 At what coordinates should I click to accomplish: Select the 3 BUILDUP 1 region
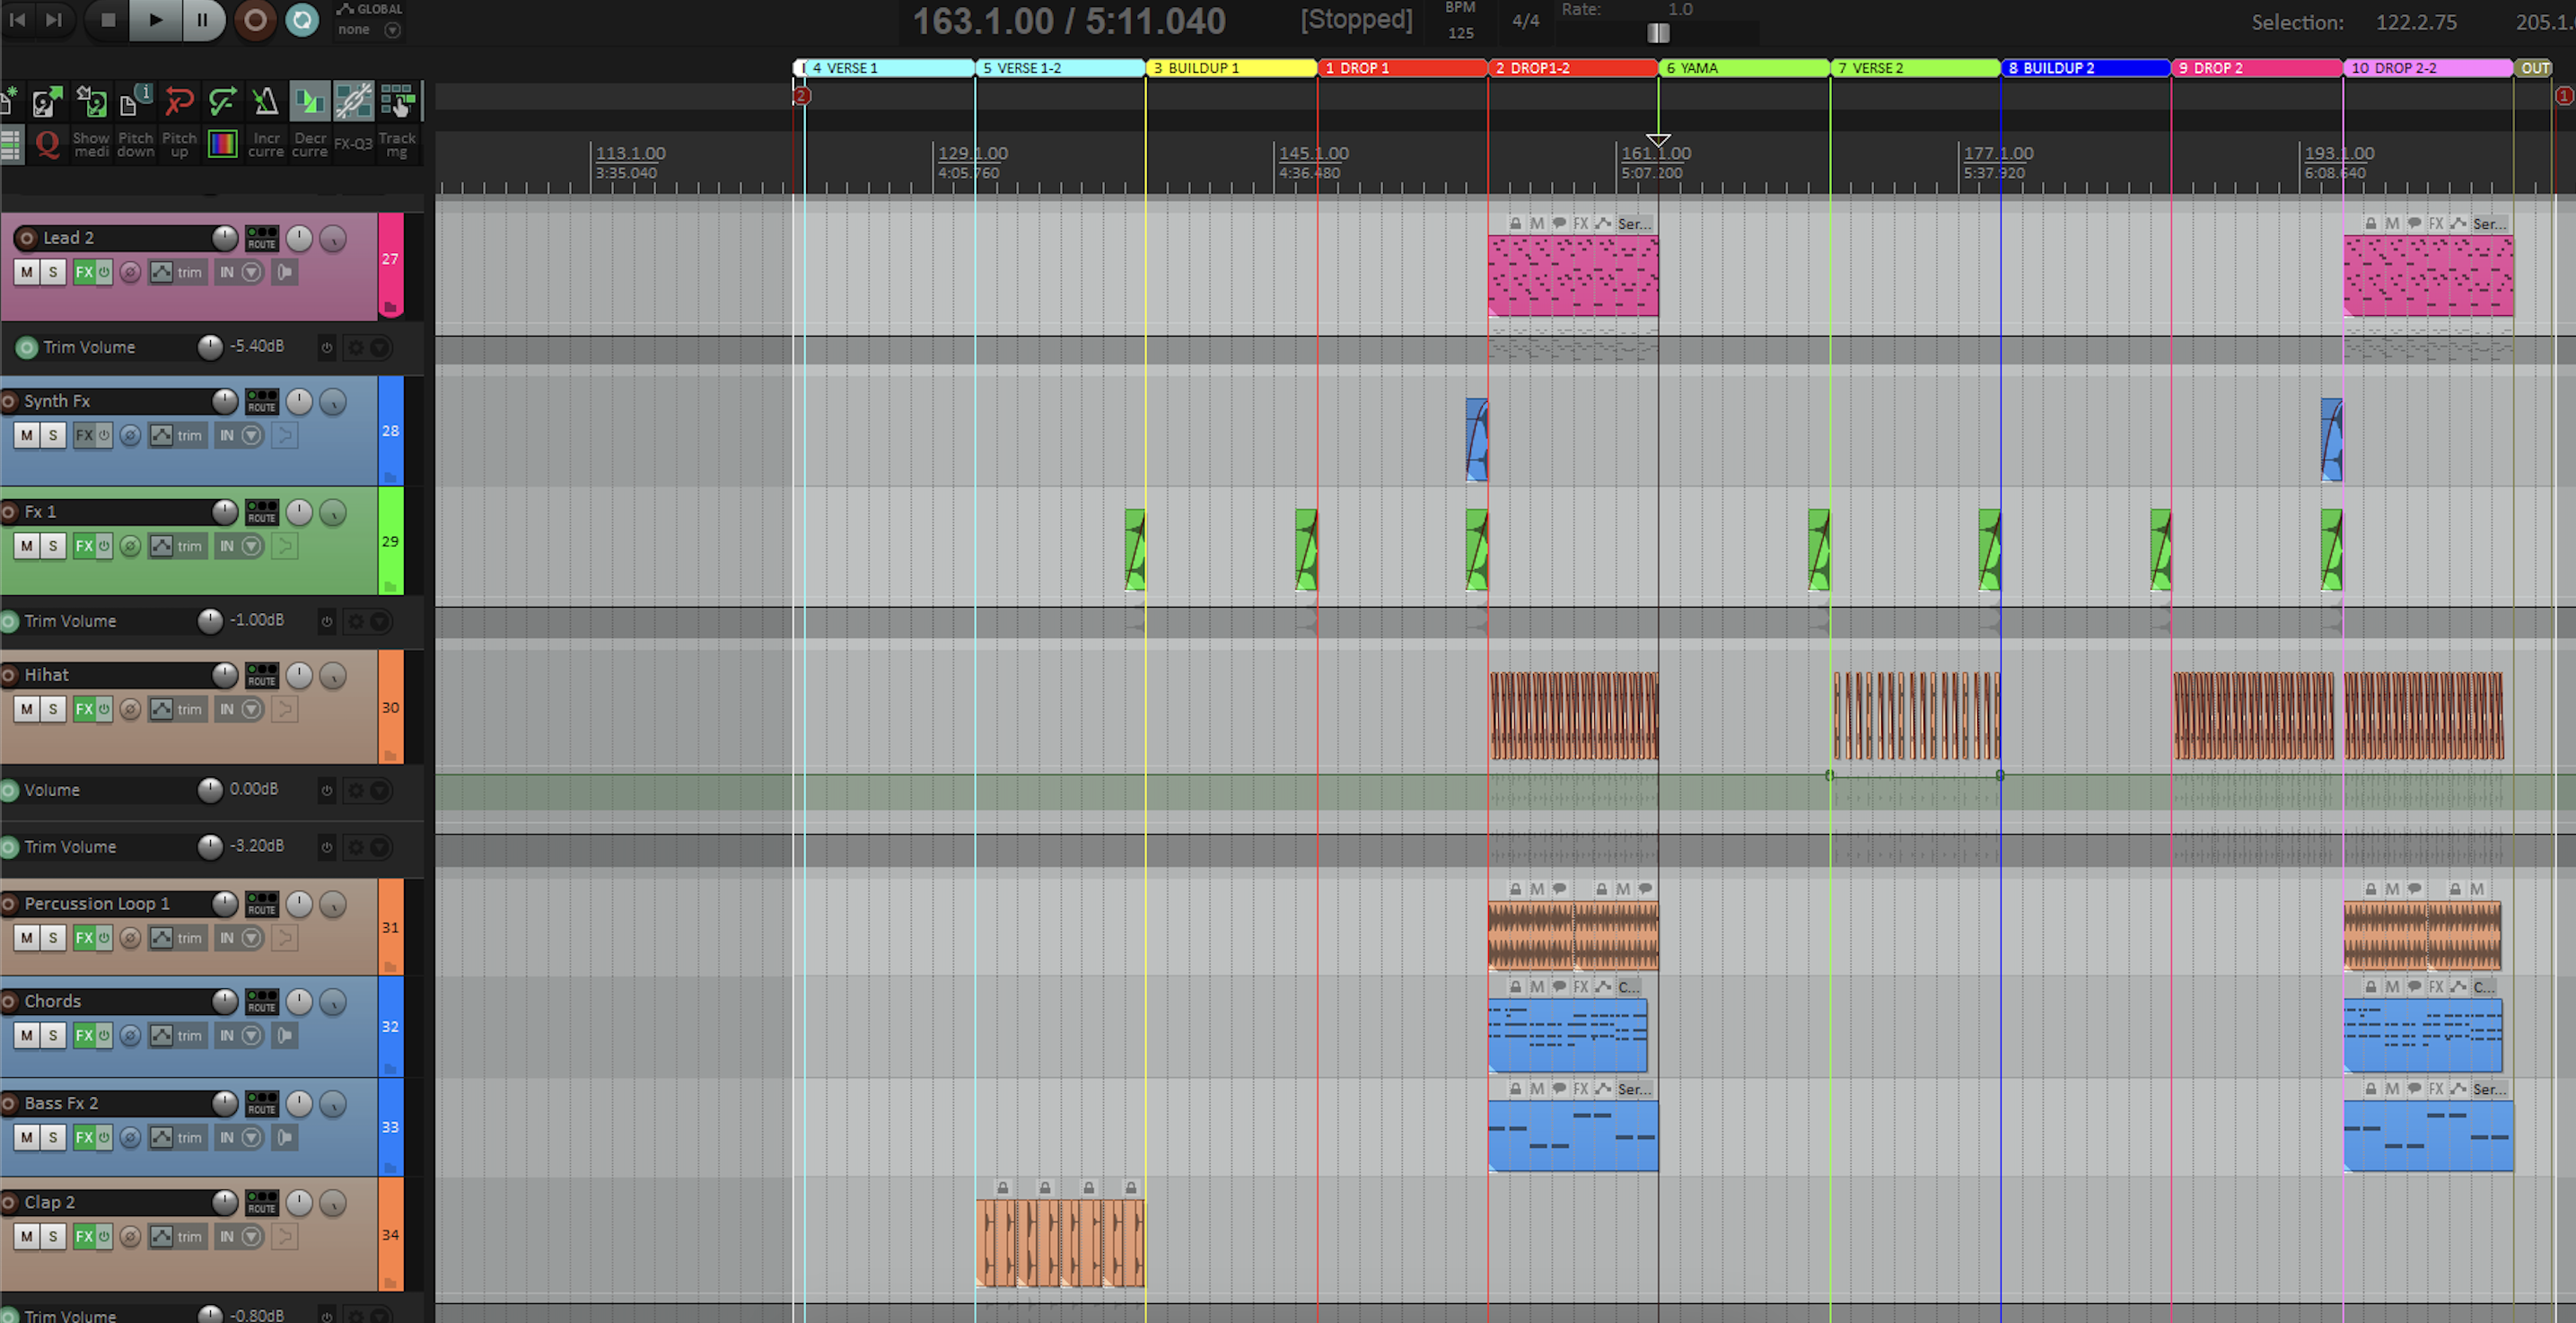(1231, 68)
